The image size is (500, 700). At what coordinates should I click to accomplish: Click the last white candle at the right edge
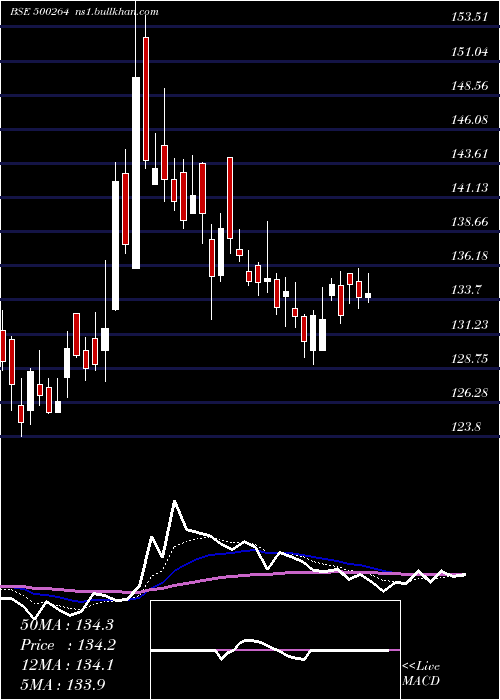pyautogui.click(x=368, y=295)
